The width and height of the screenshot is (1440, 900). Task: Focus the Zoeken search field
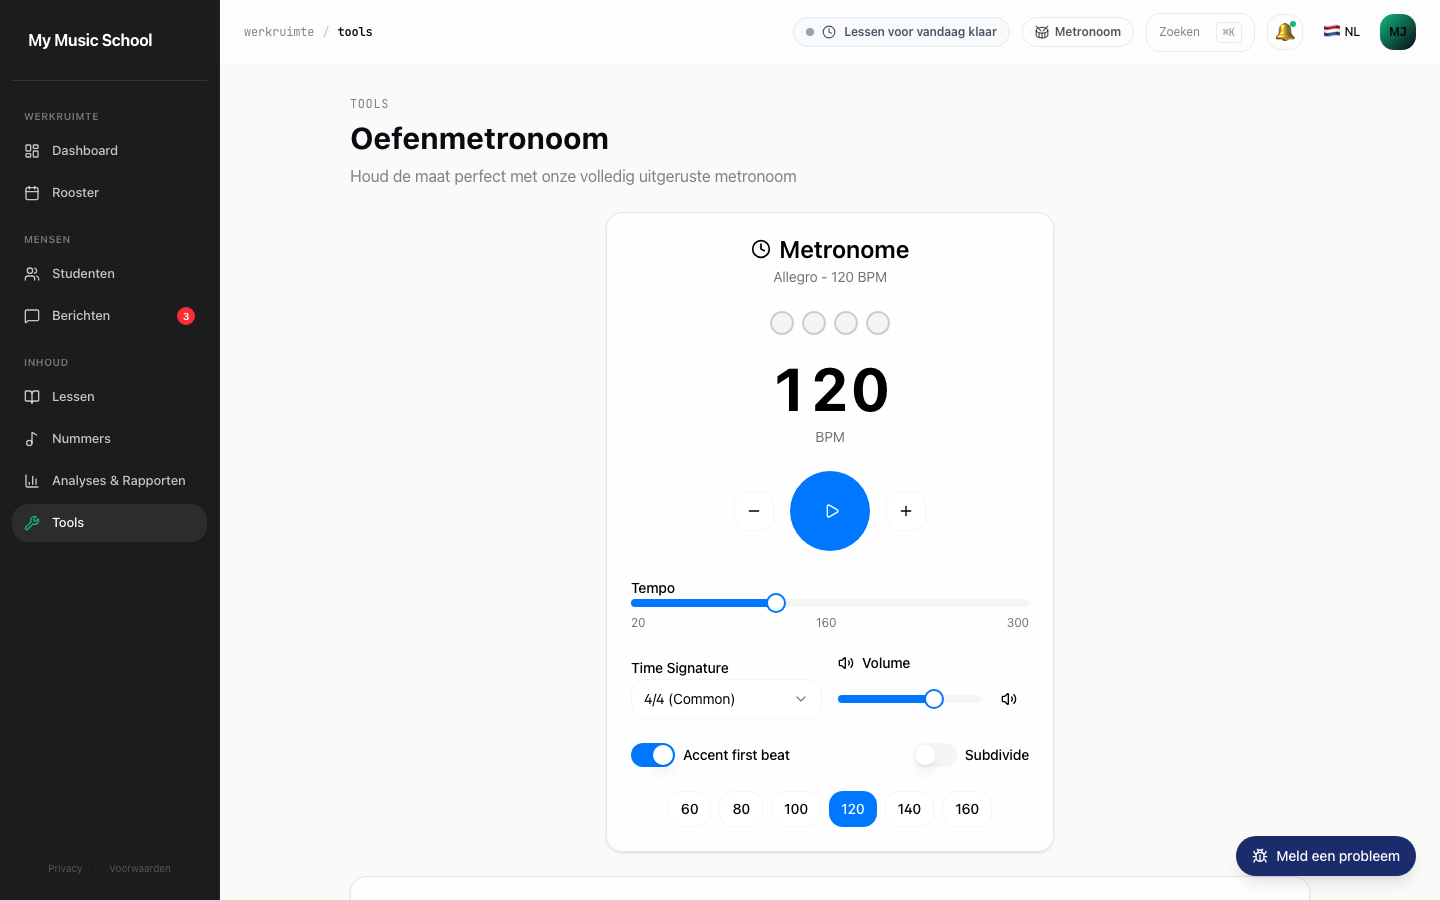[x=1200, y=32]
